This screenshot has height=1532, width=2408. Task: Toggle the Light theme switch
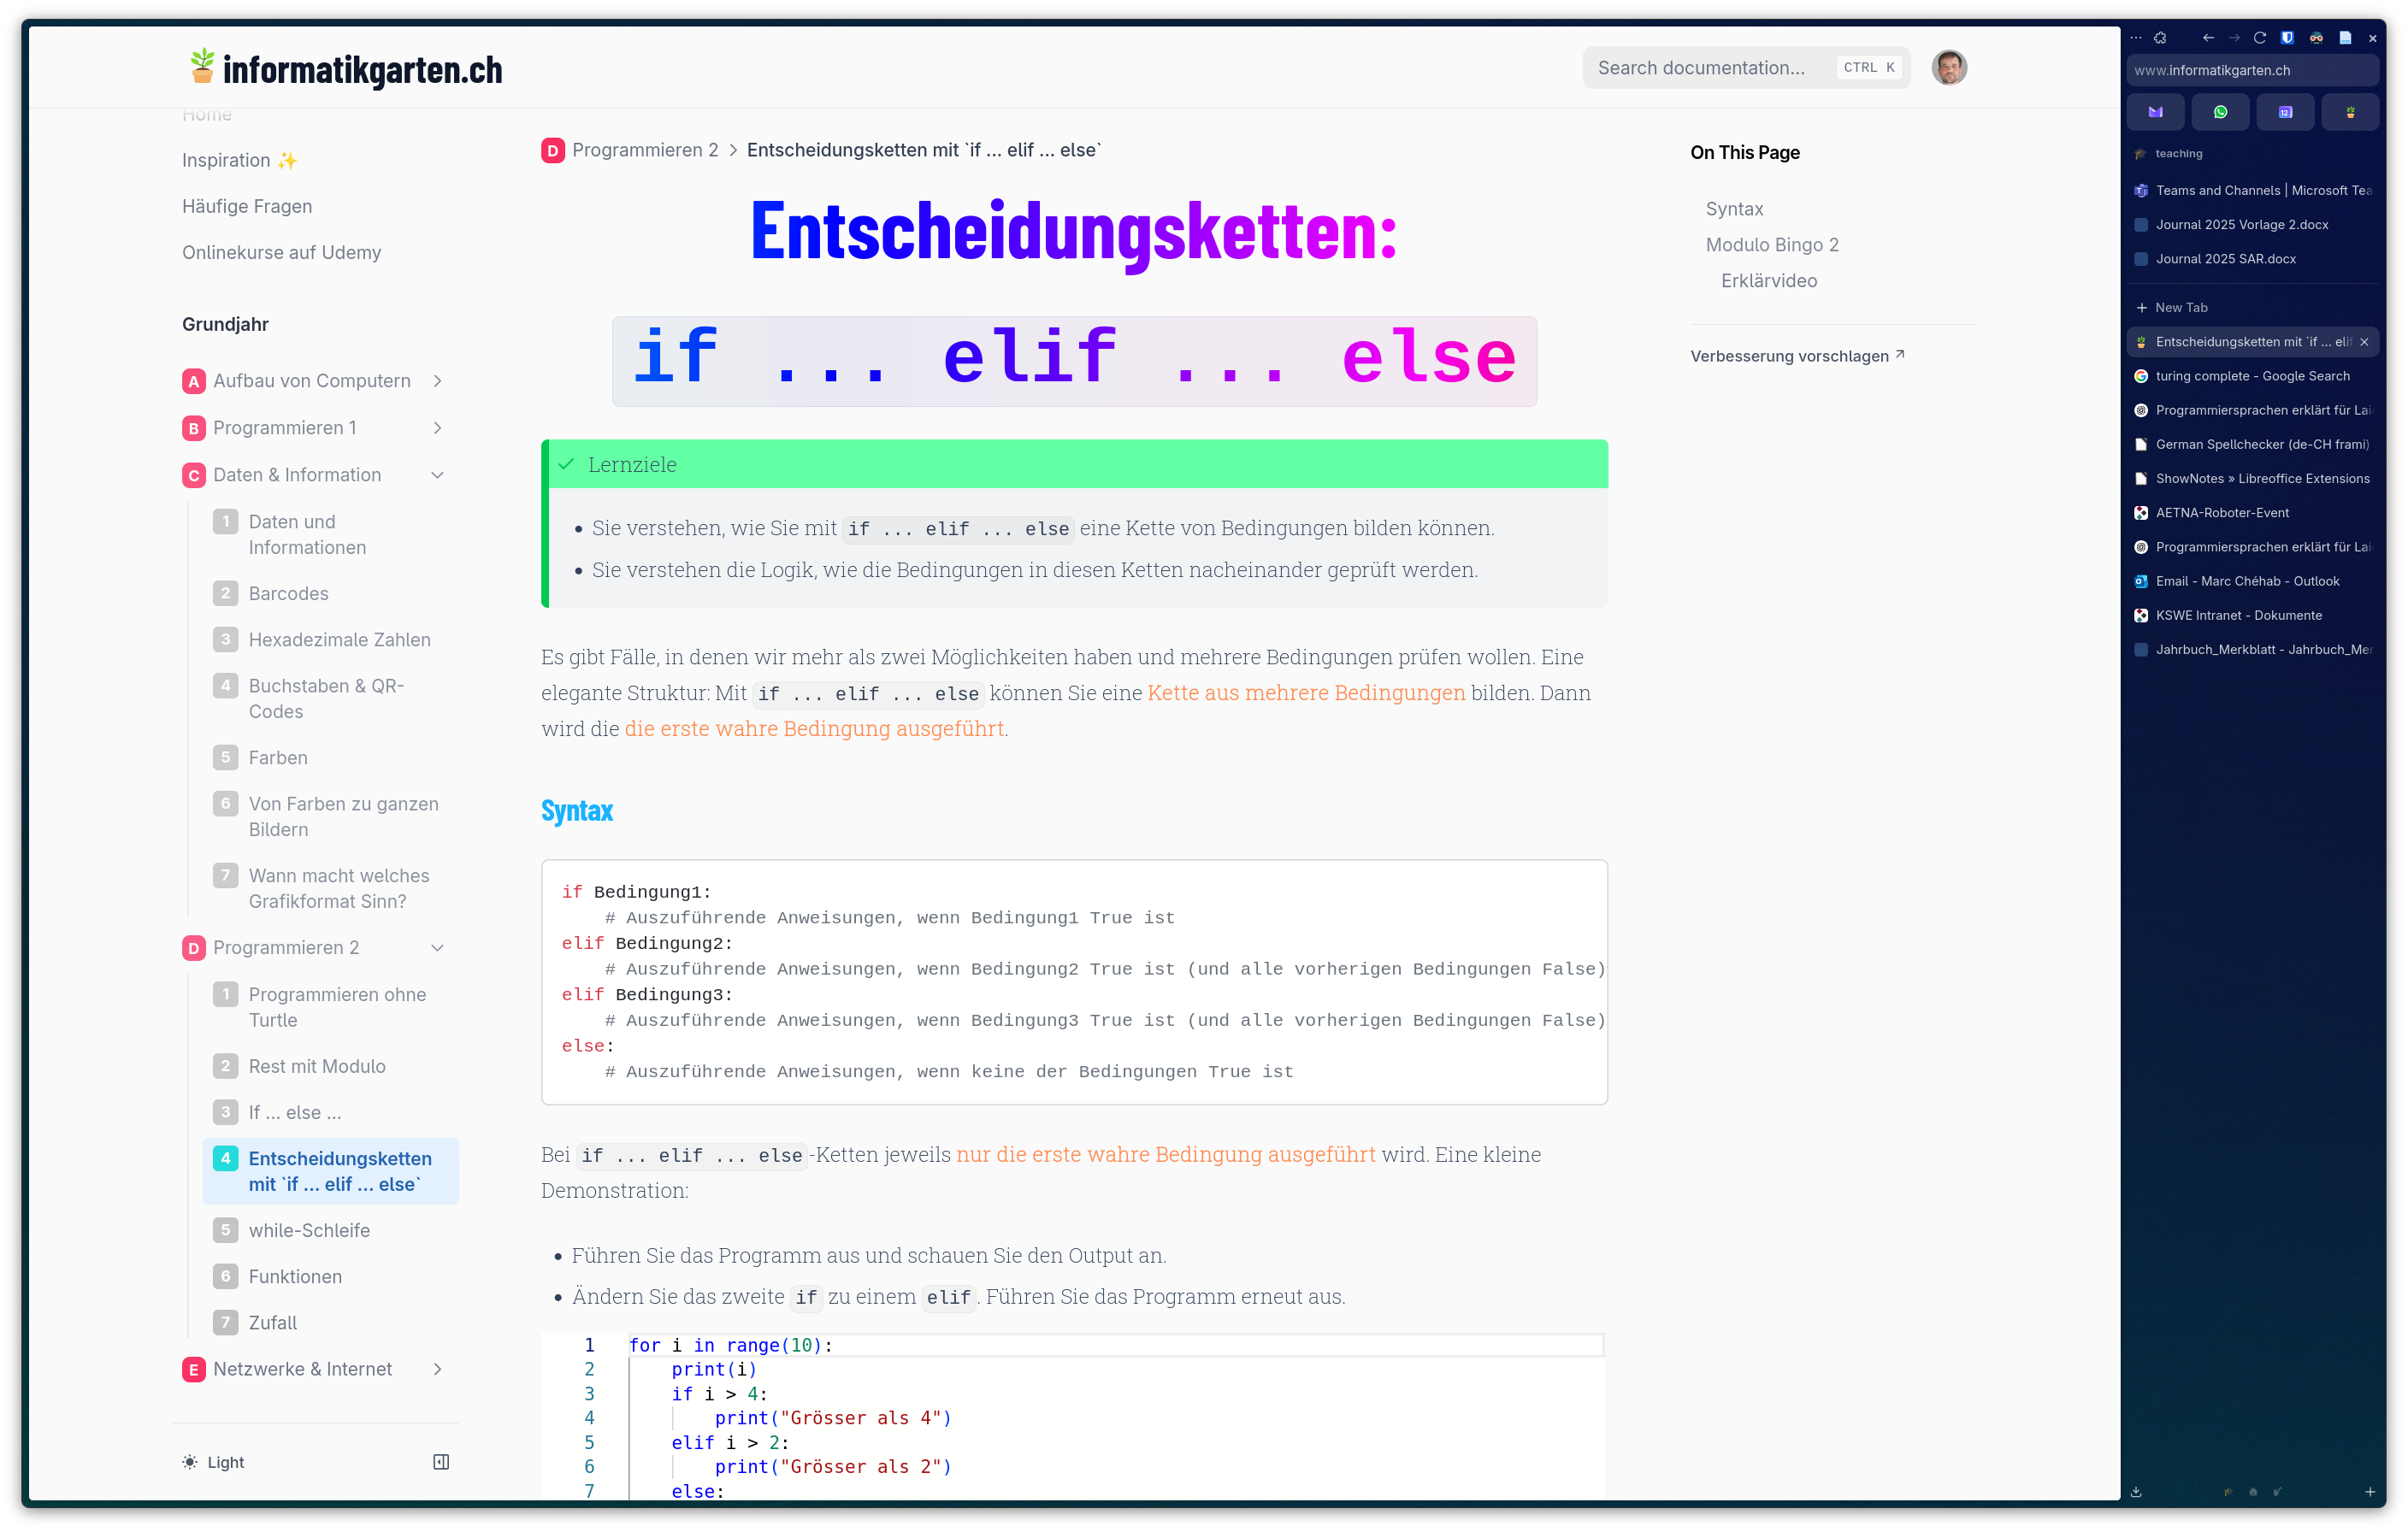pyautogui.click(x=213, y=1462)
